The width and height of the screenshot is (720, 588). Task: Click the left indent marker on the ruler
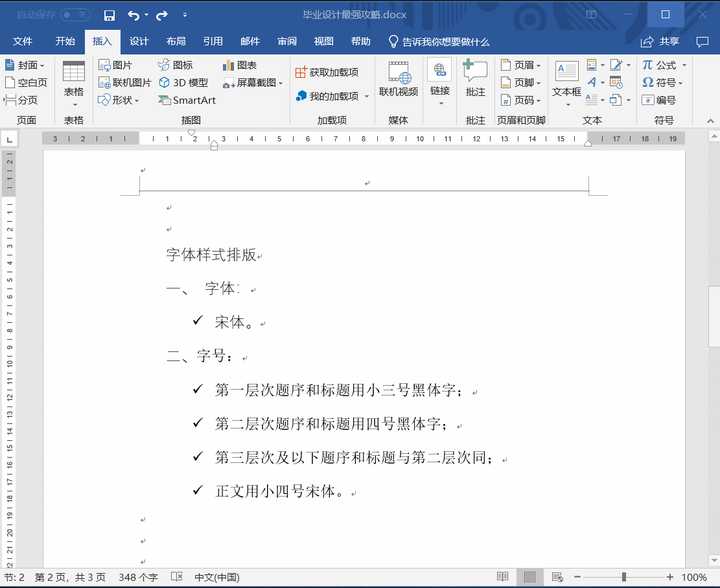[214, 147]
